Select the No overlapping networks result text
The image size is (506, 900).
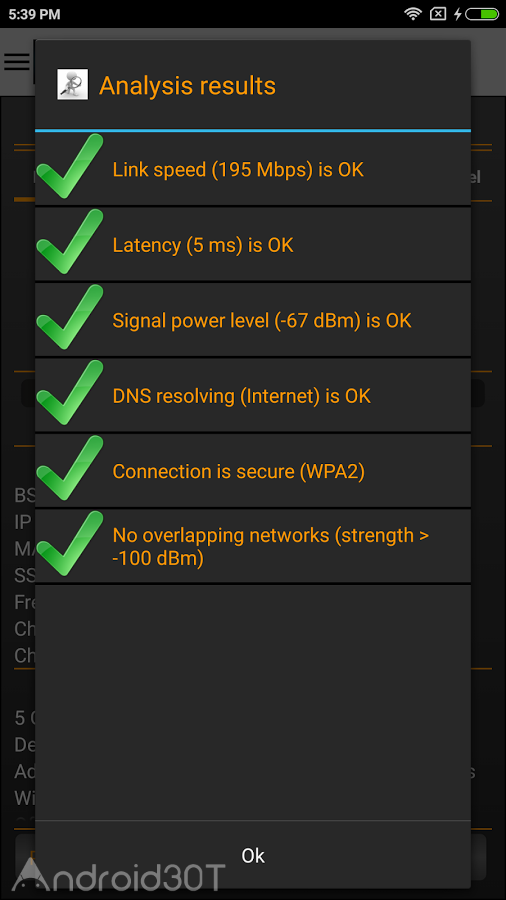pos(271,546)
